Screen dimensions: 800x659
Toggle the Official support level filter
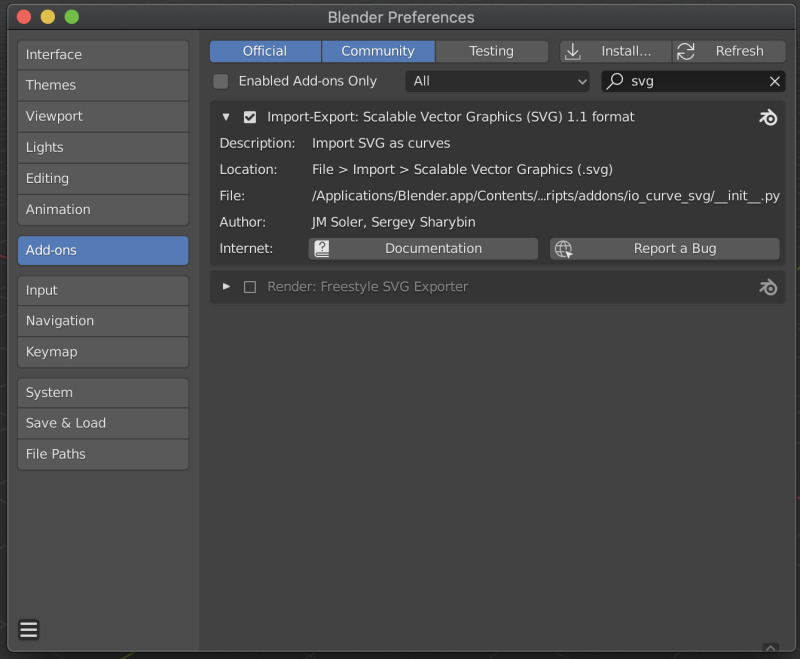click(x=265, y=52)
